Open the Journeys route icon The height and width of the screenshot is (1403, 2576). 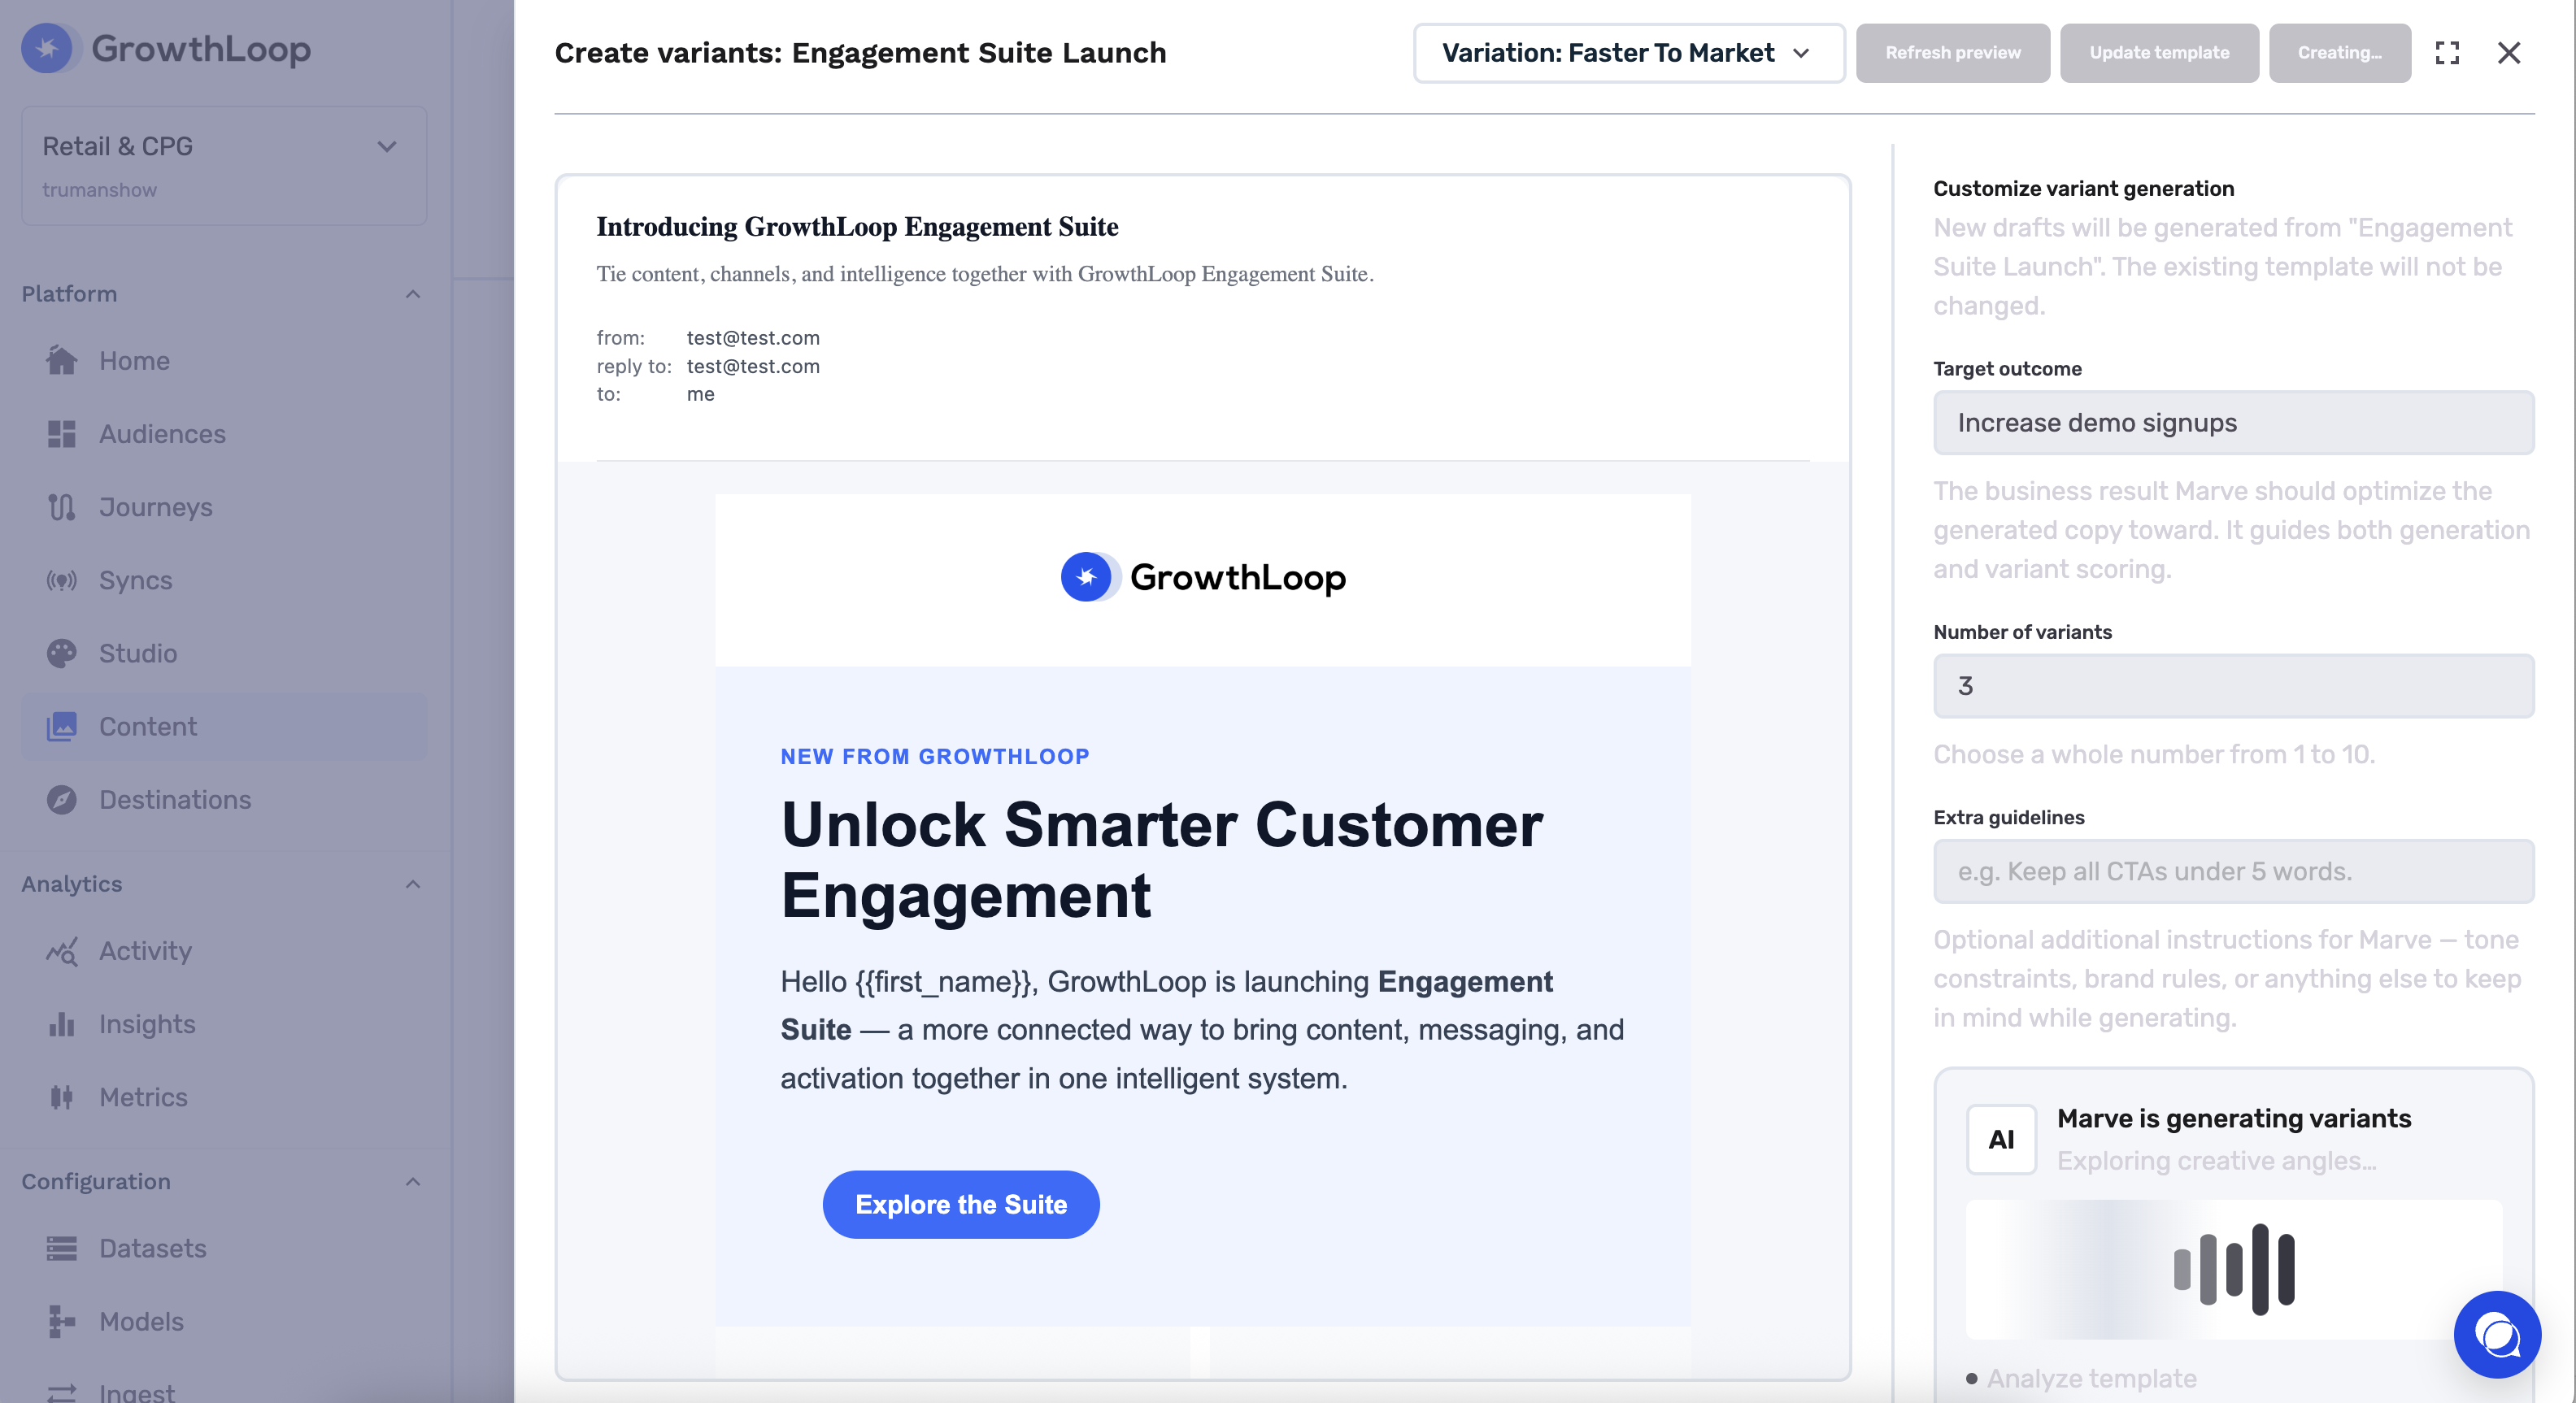[61, 507]
